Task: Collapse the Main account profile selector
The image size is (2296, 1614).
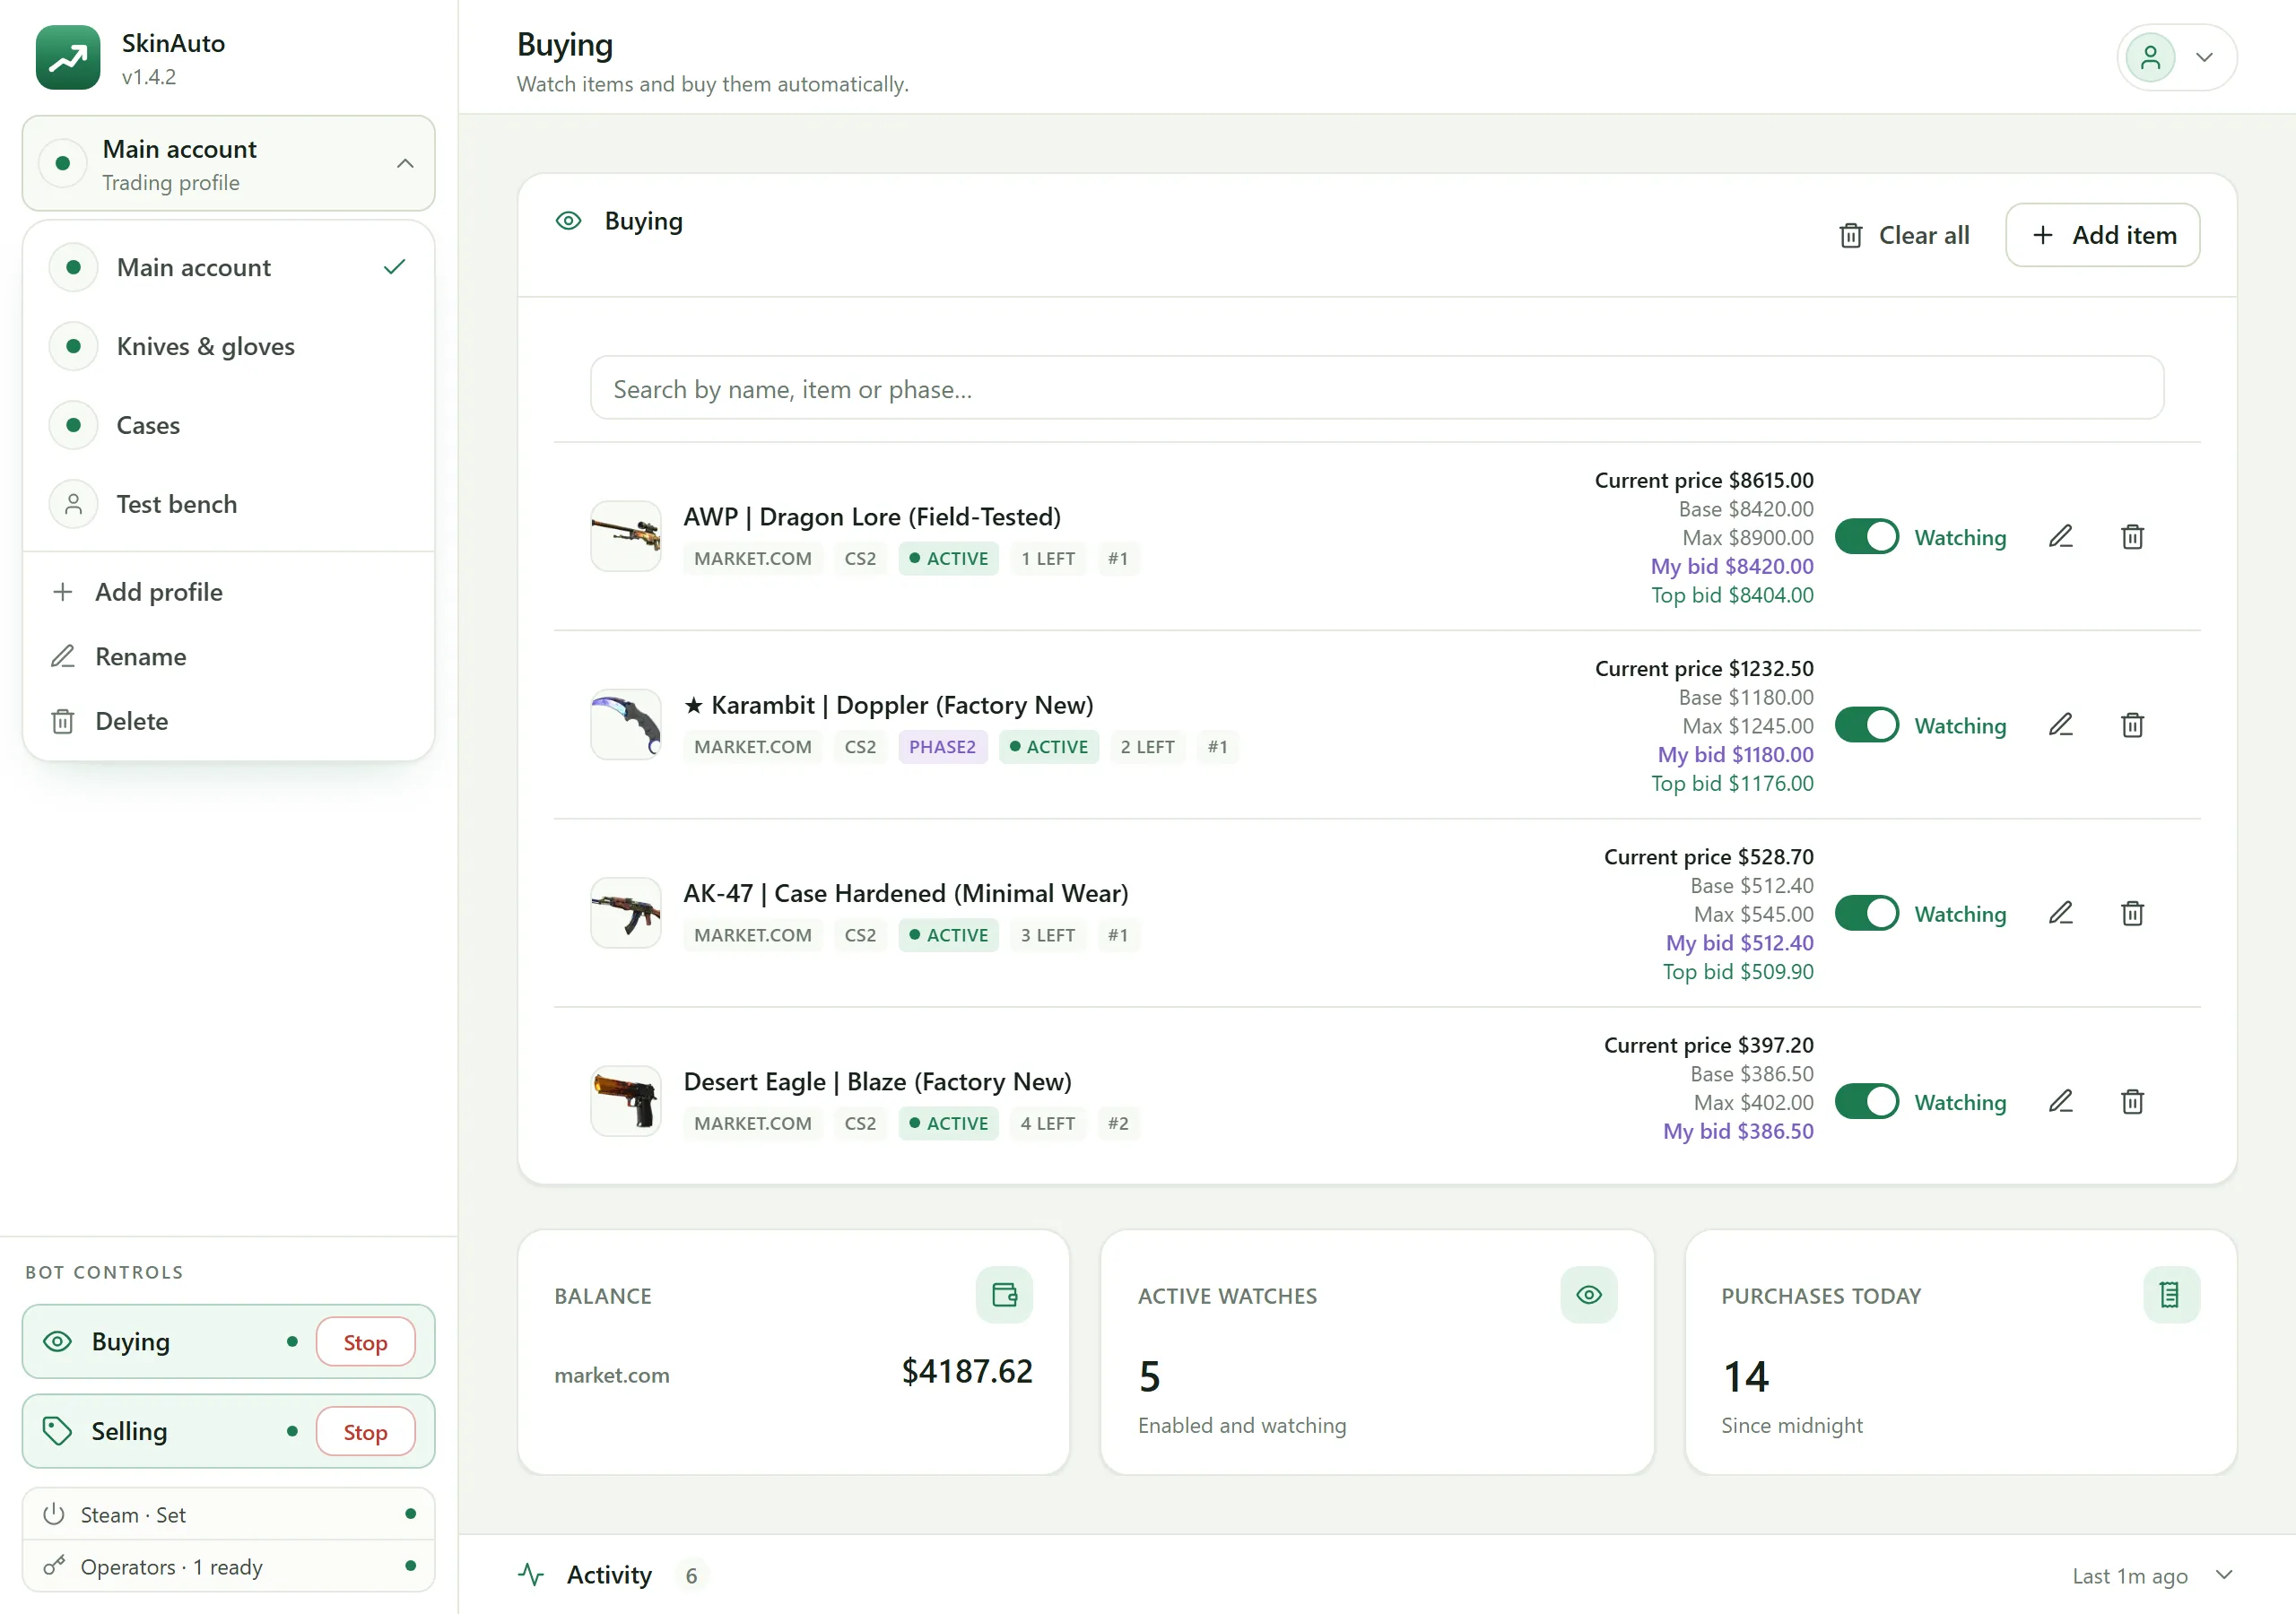Action: (228, 164)
